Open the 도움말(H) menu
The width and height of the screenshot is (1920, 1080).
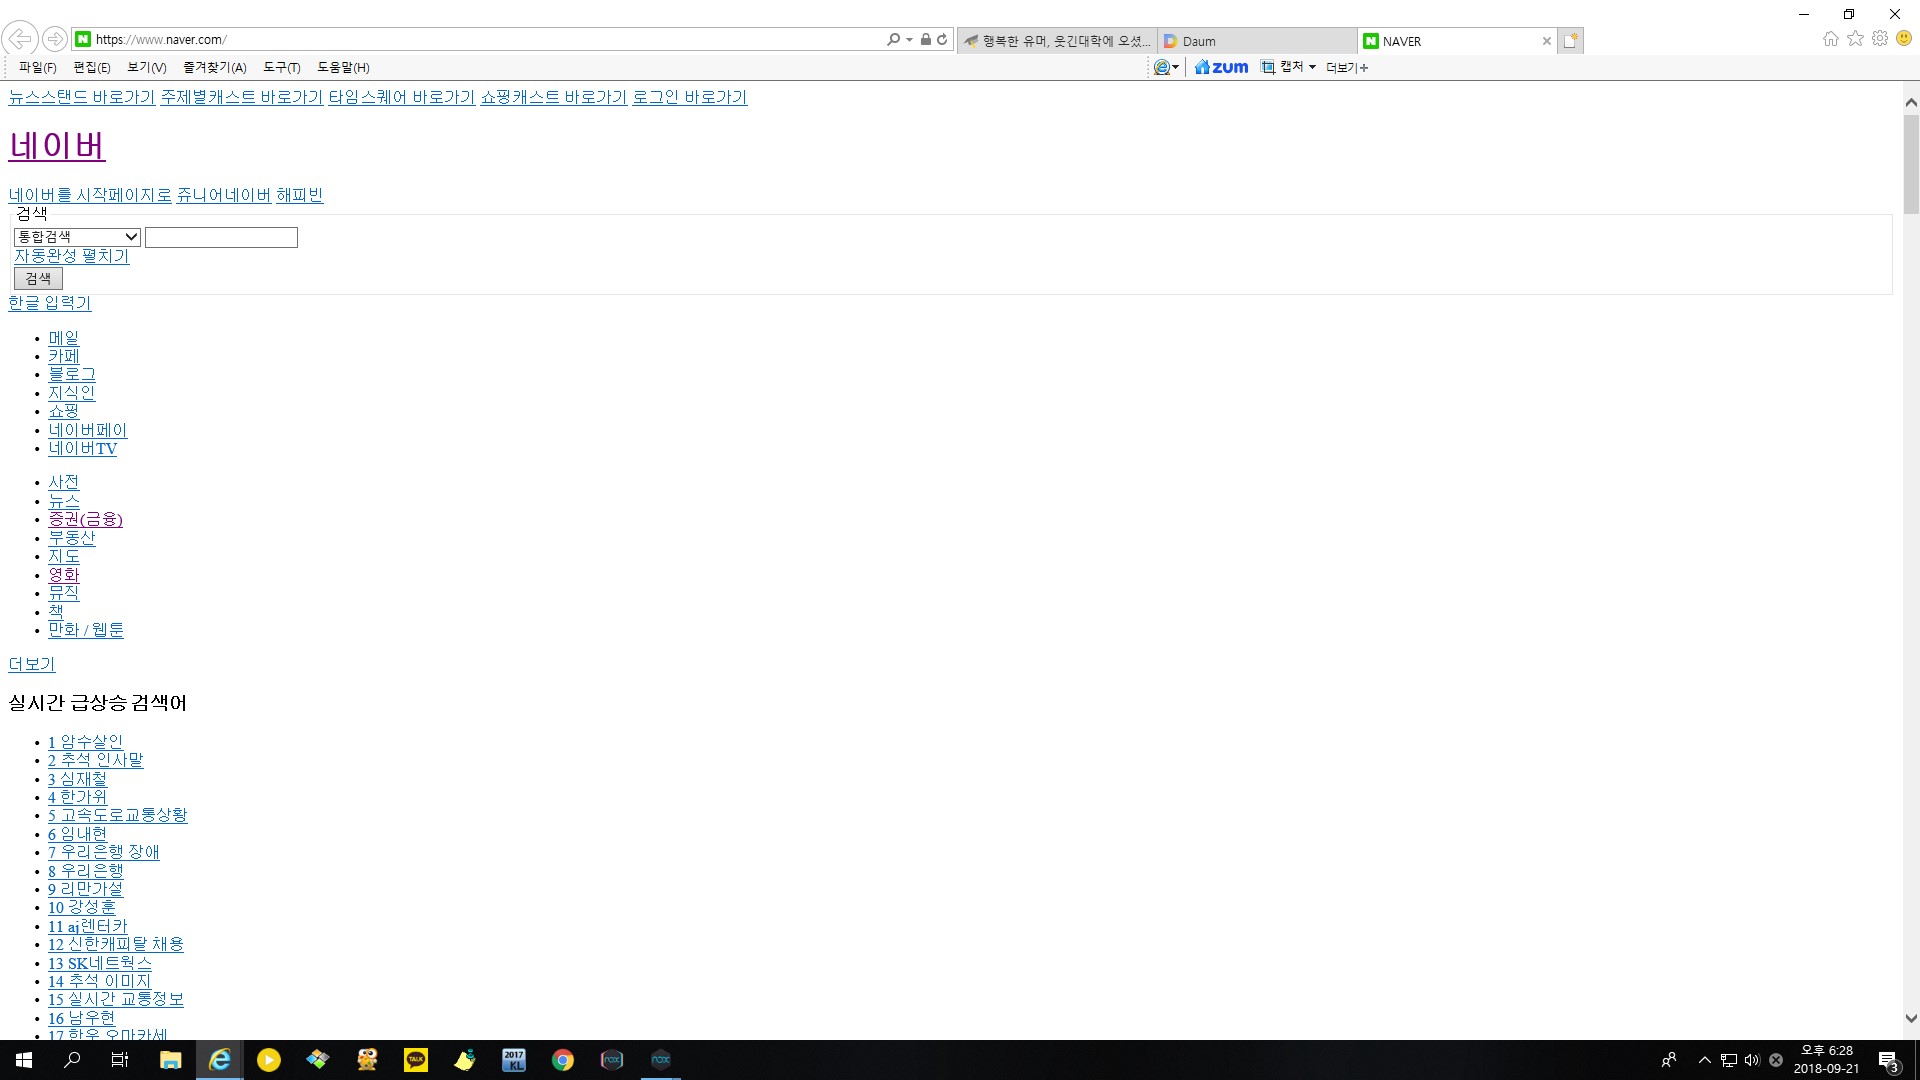(x=343, y=67)
